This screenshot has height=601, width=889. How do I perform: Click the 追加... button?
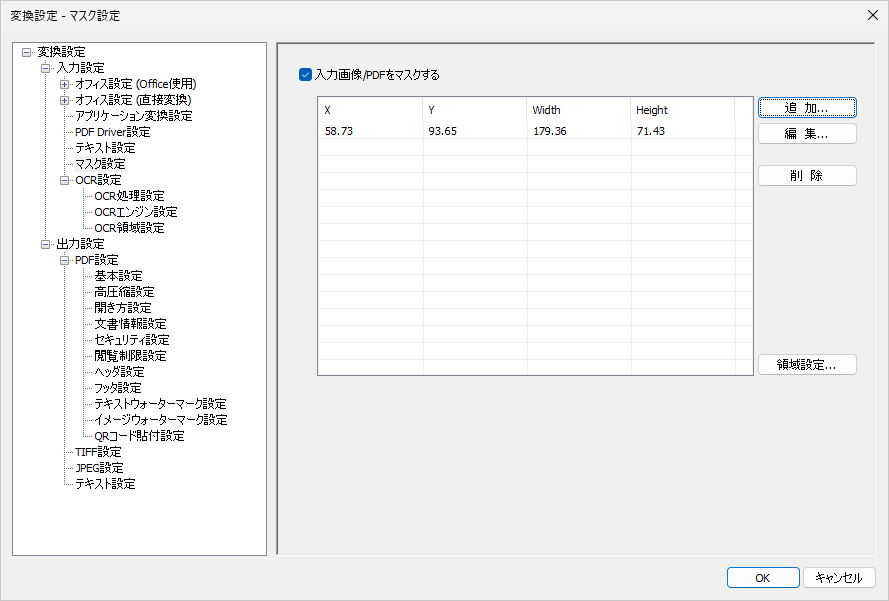807,108
